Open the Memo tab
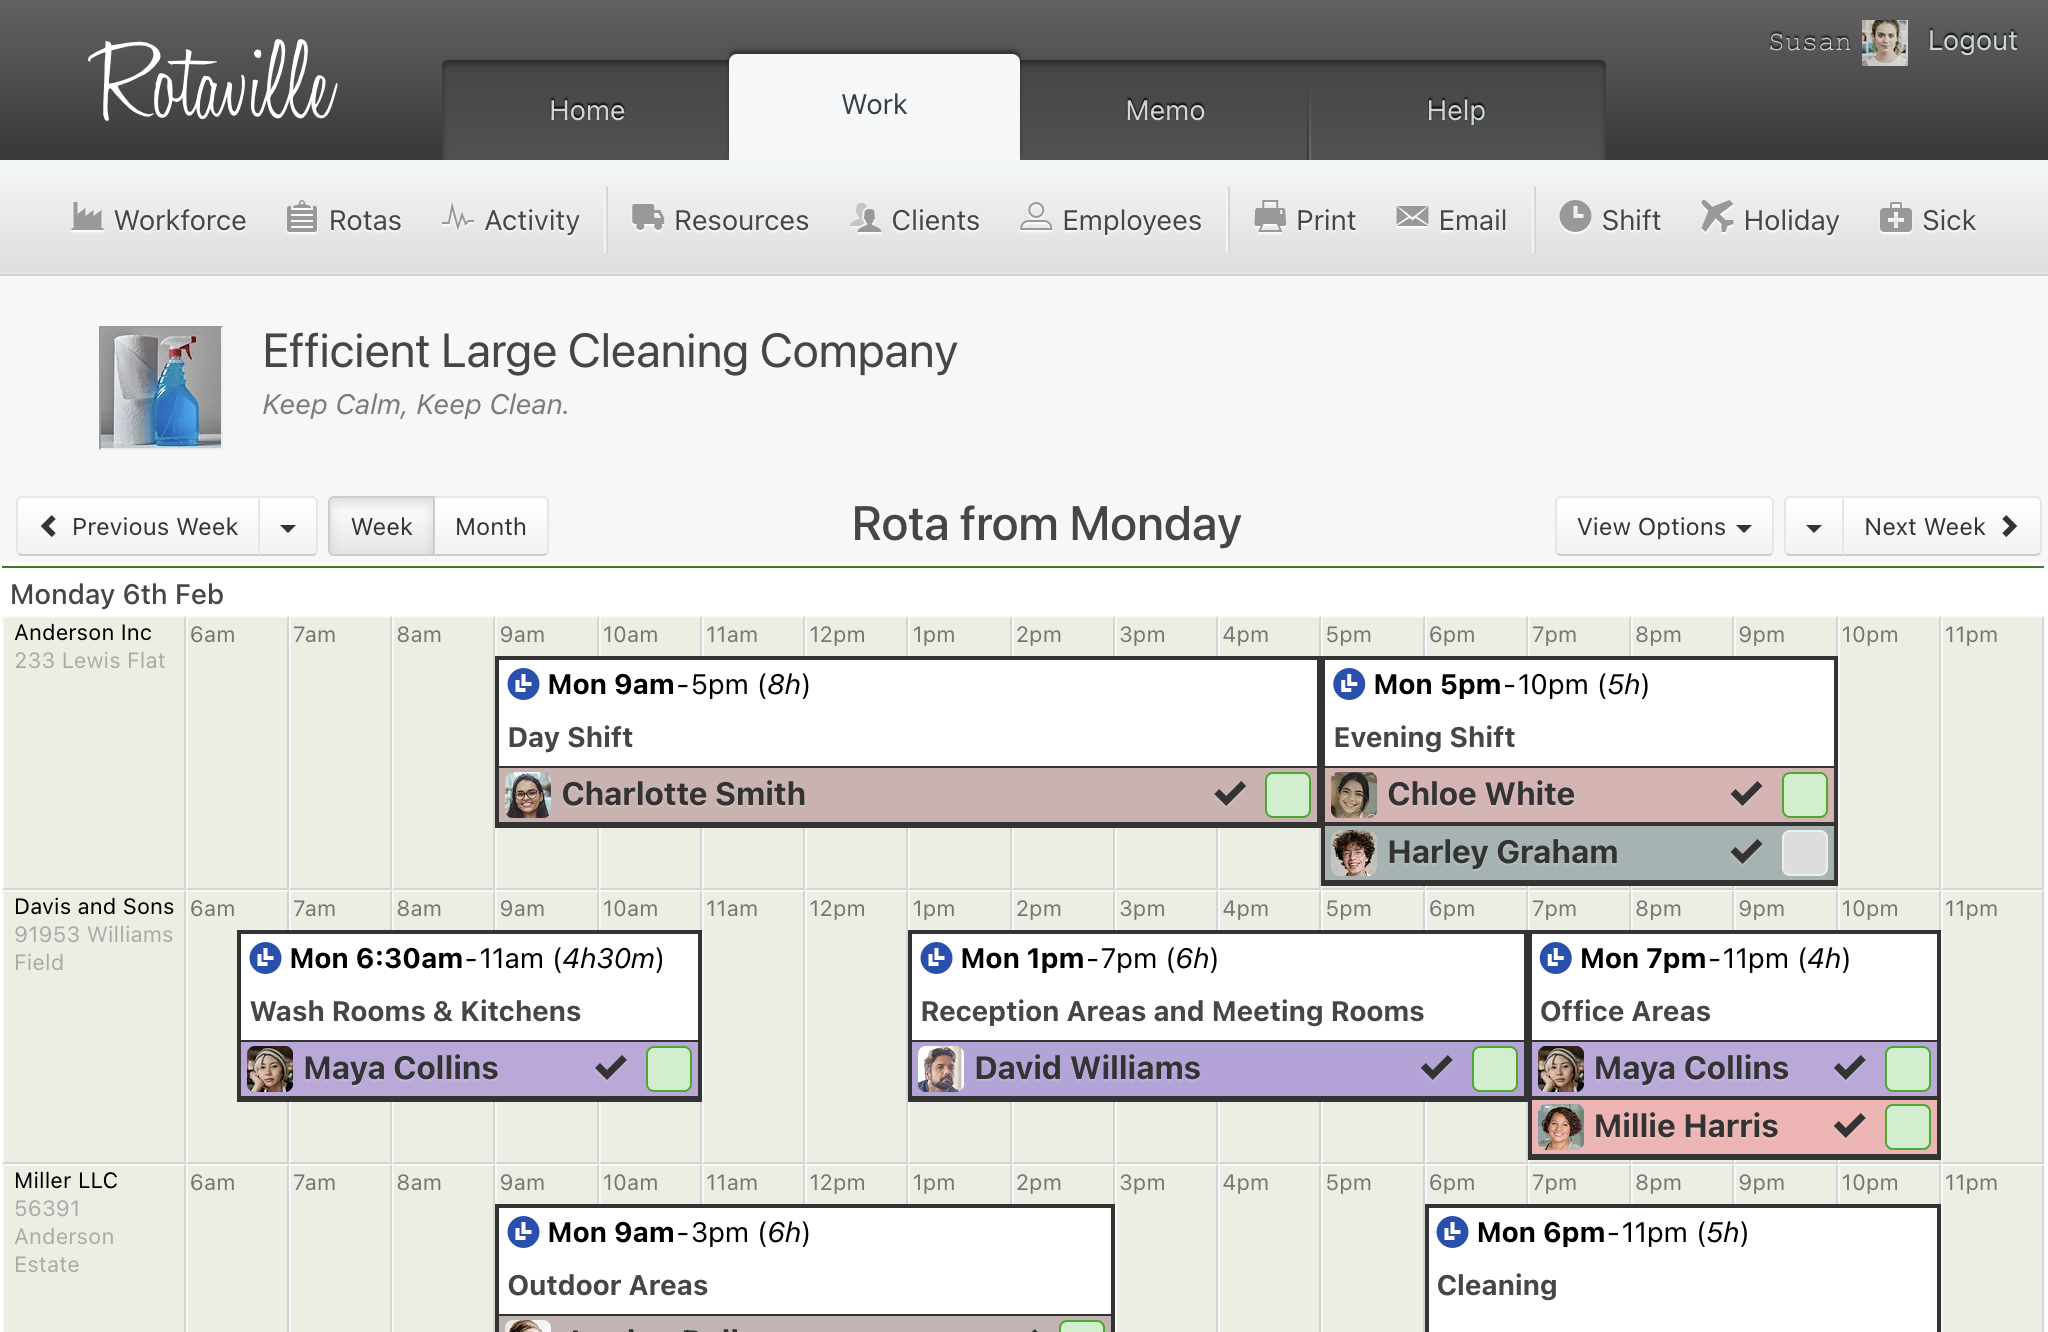The image size is (2048, 1332). pyautogui.click(x=1165, y=110)
